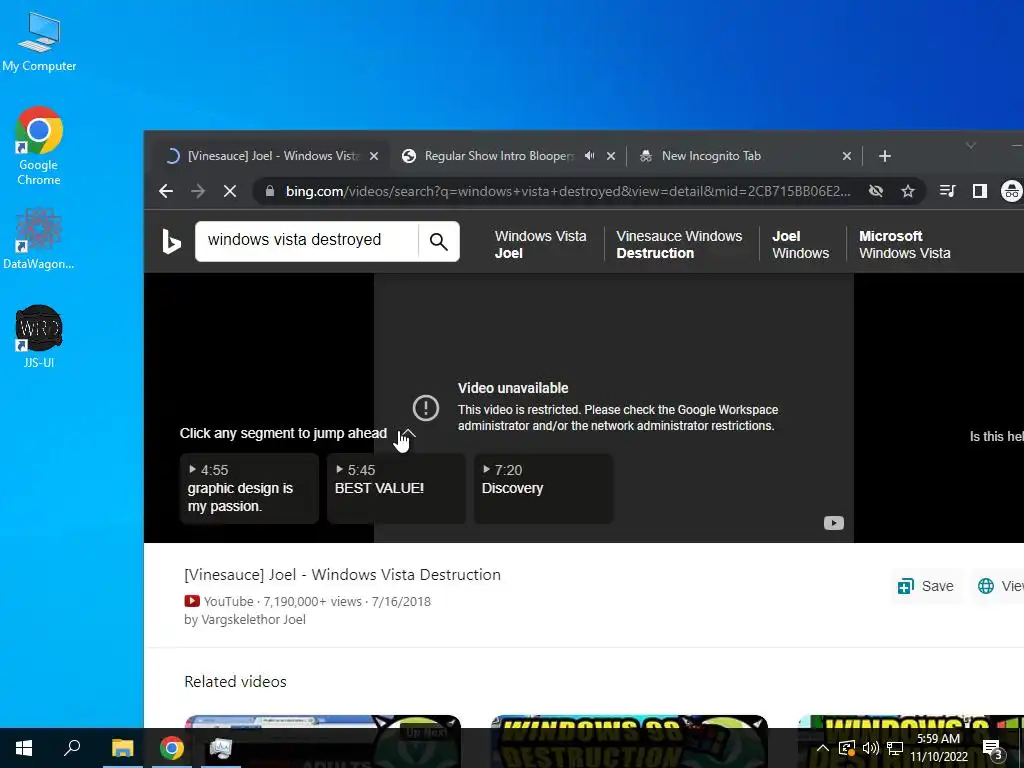Select Vinesauce Windows Destruction suggestion

coord(679,245)
